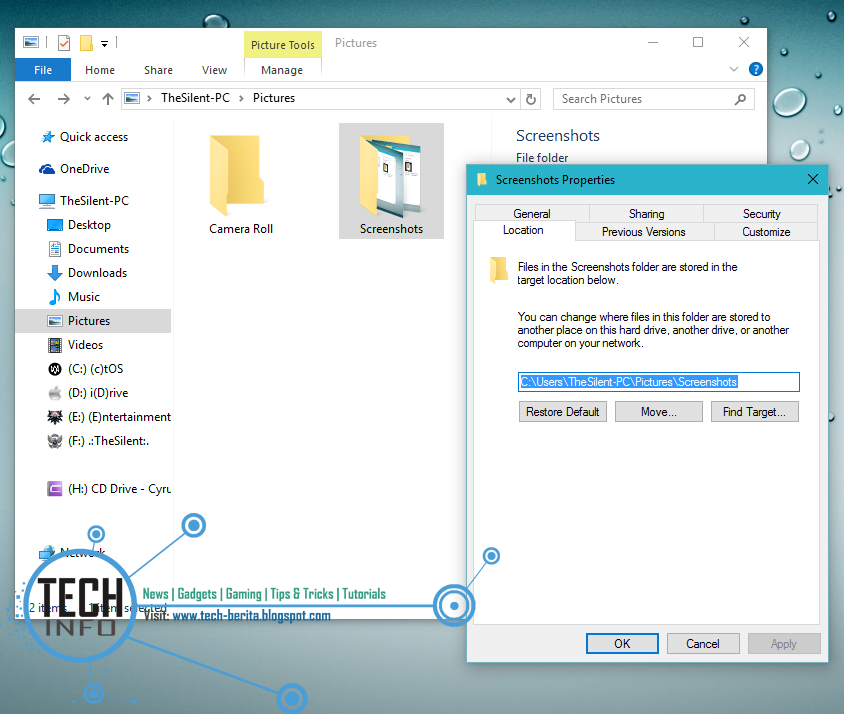Open Videos in the navigation pane
The image size is (844, 714).
pyautogui.click(x=75, y=345)
